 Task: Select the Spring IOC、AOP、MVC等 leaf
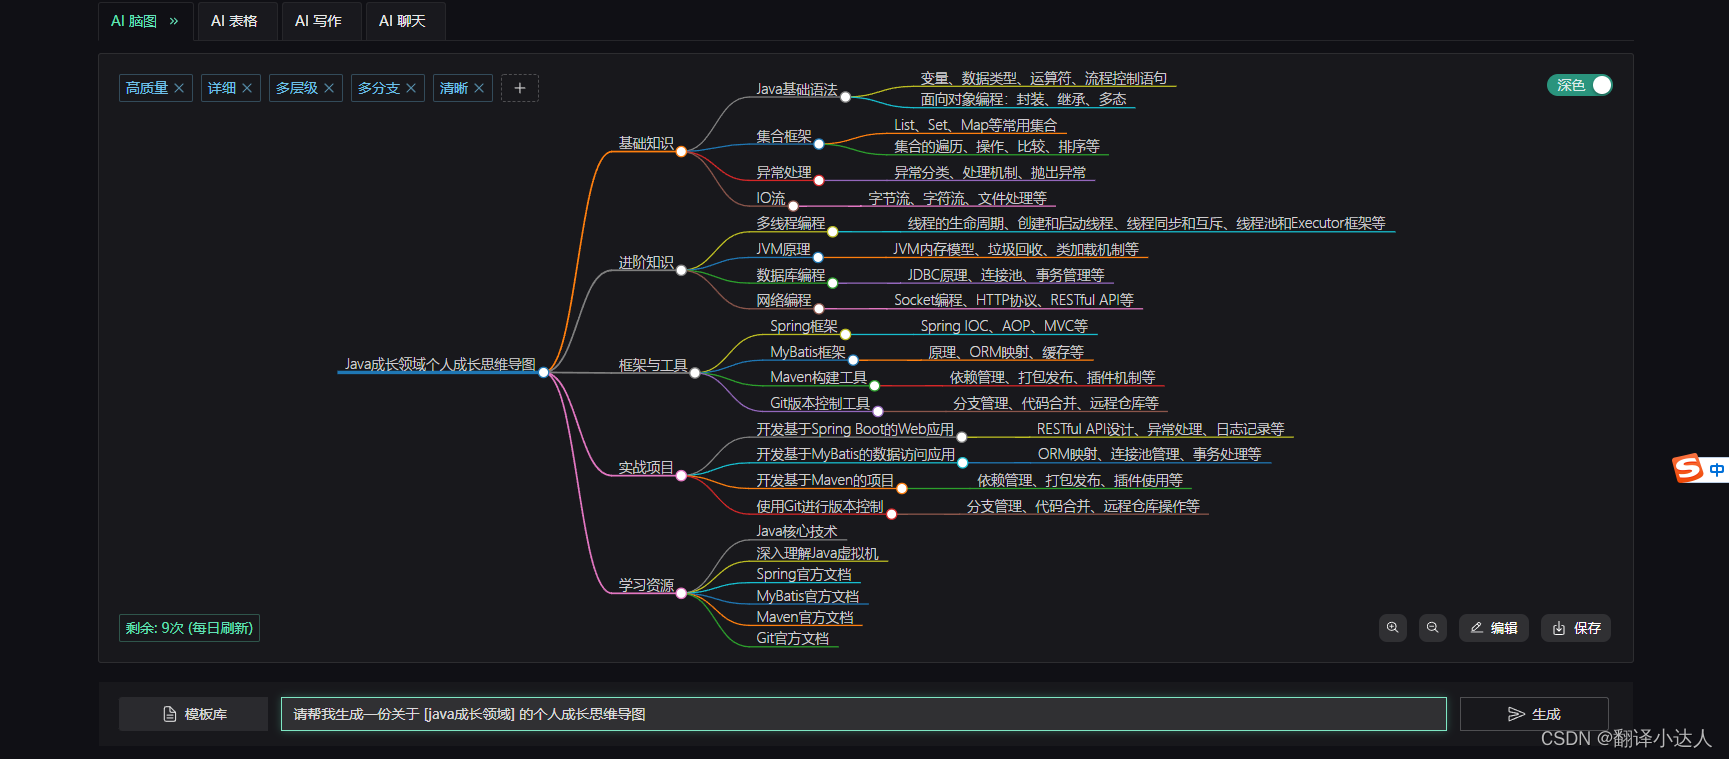[x=1004, y=326]
